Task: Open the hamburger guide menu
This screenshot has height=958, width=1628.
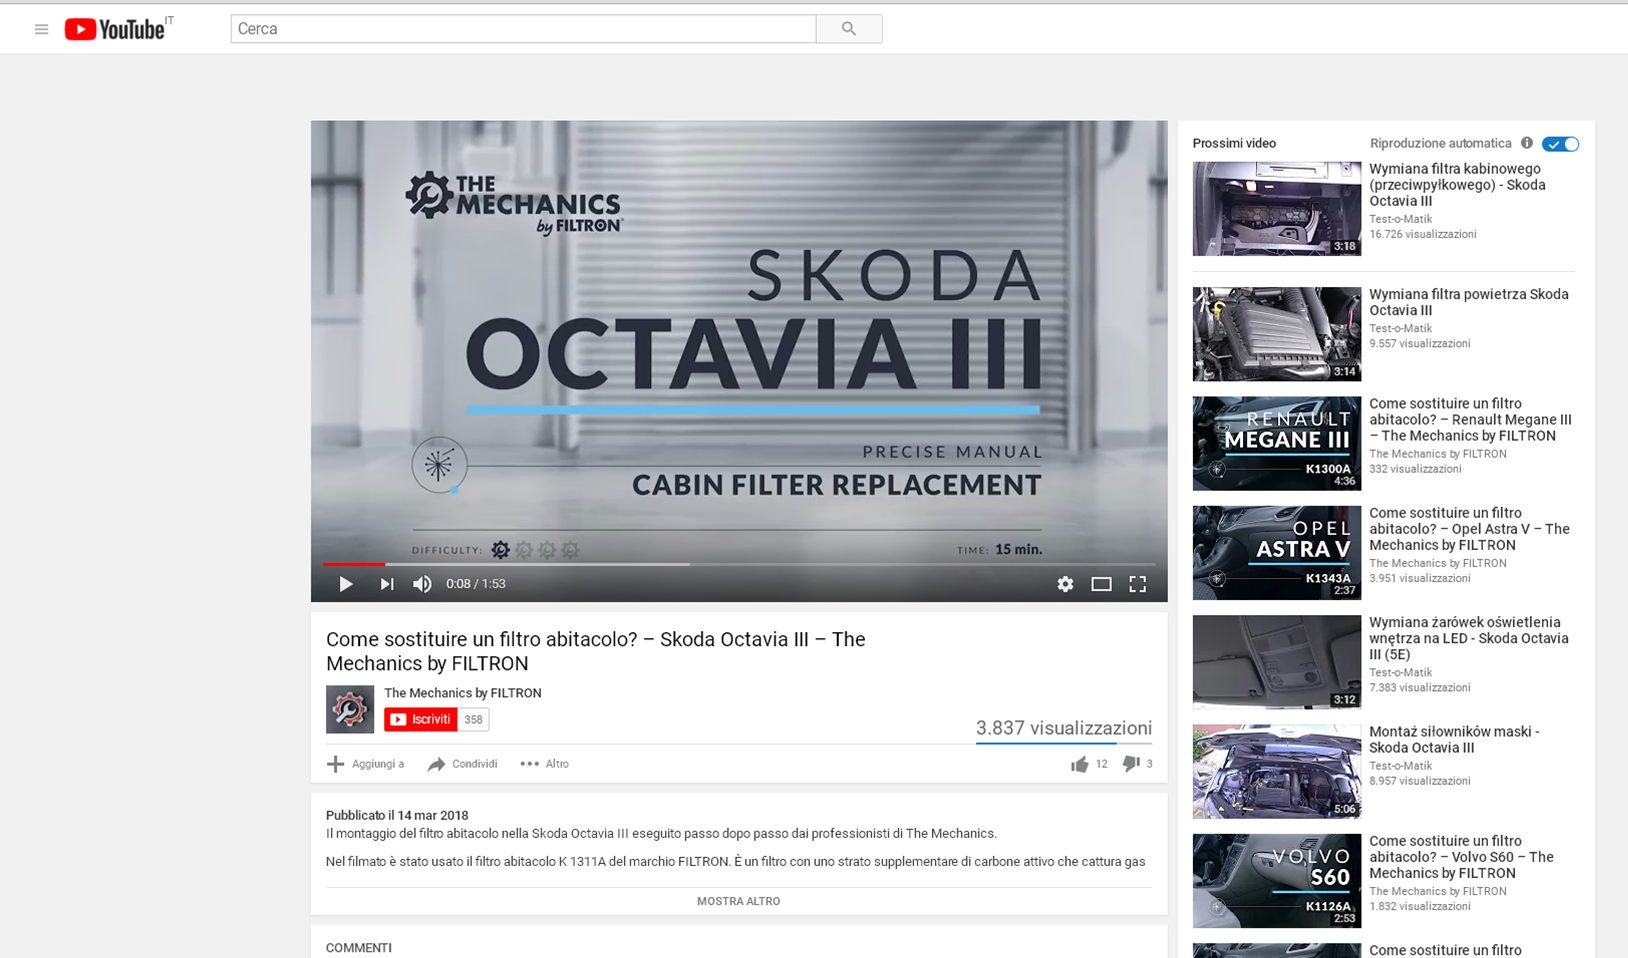Action: tap(41, 29)
